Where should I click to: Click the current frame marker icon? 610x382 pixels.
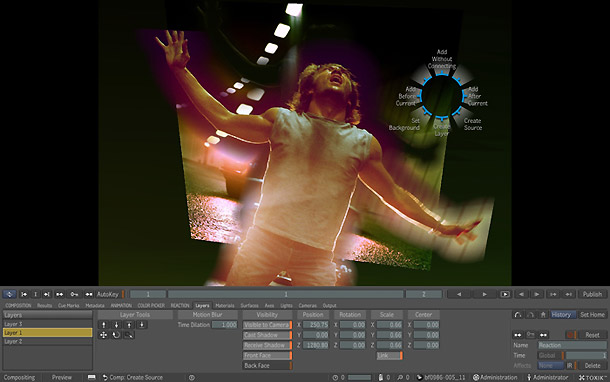pyautogui.click(x=35, y=294)
